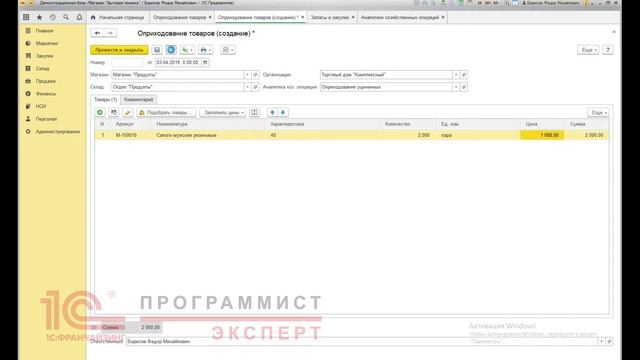Viewport: 640px width, 360px height.
Task: Open the reports icon dropdown in toolbar
Action: click(x=227, y=50)
